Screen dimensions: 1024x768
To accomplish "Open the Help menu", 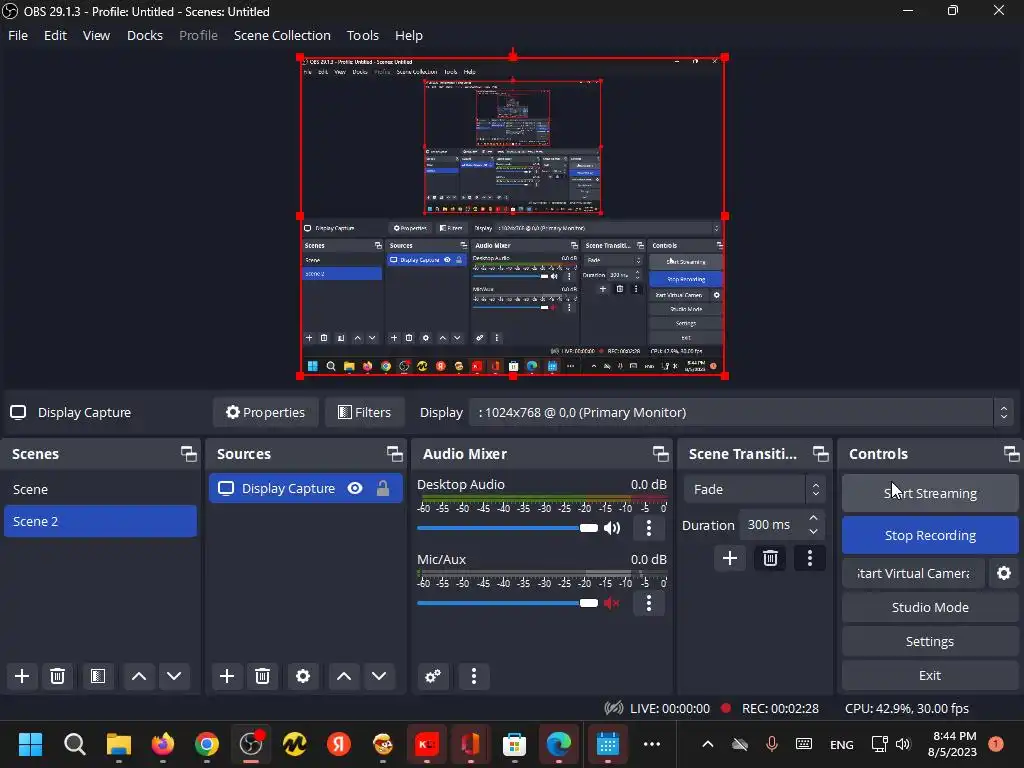I will [409, 35].
